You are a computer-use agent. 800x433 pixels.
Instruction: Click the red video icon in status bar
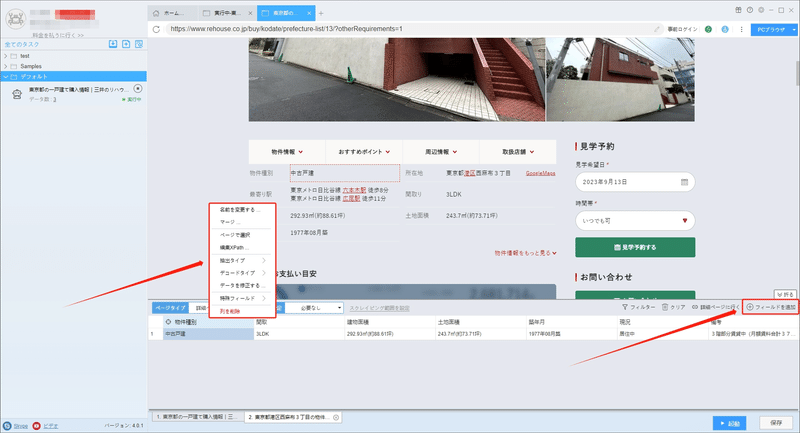point(36,425)
